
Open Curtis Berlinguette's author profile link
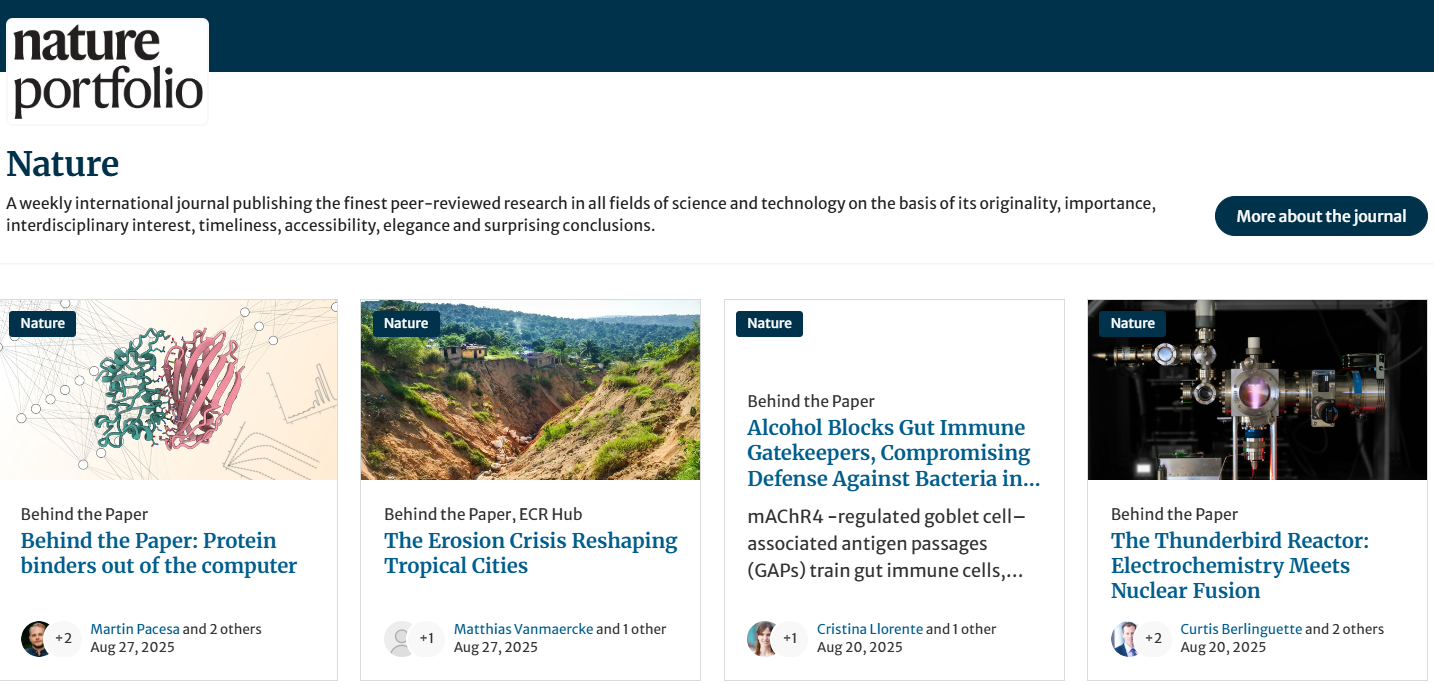pyautogui.click(x=1240, y=629)
